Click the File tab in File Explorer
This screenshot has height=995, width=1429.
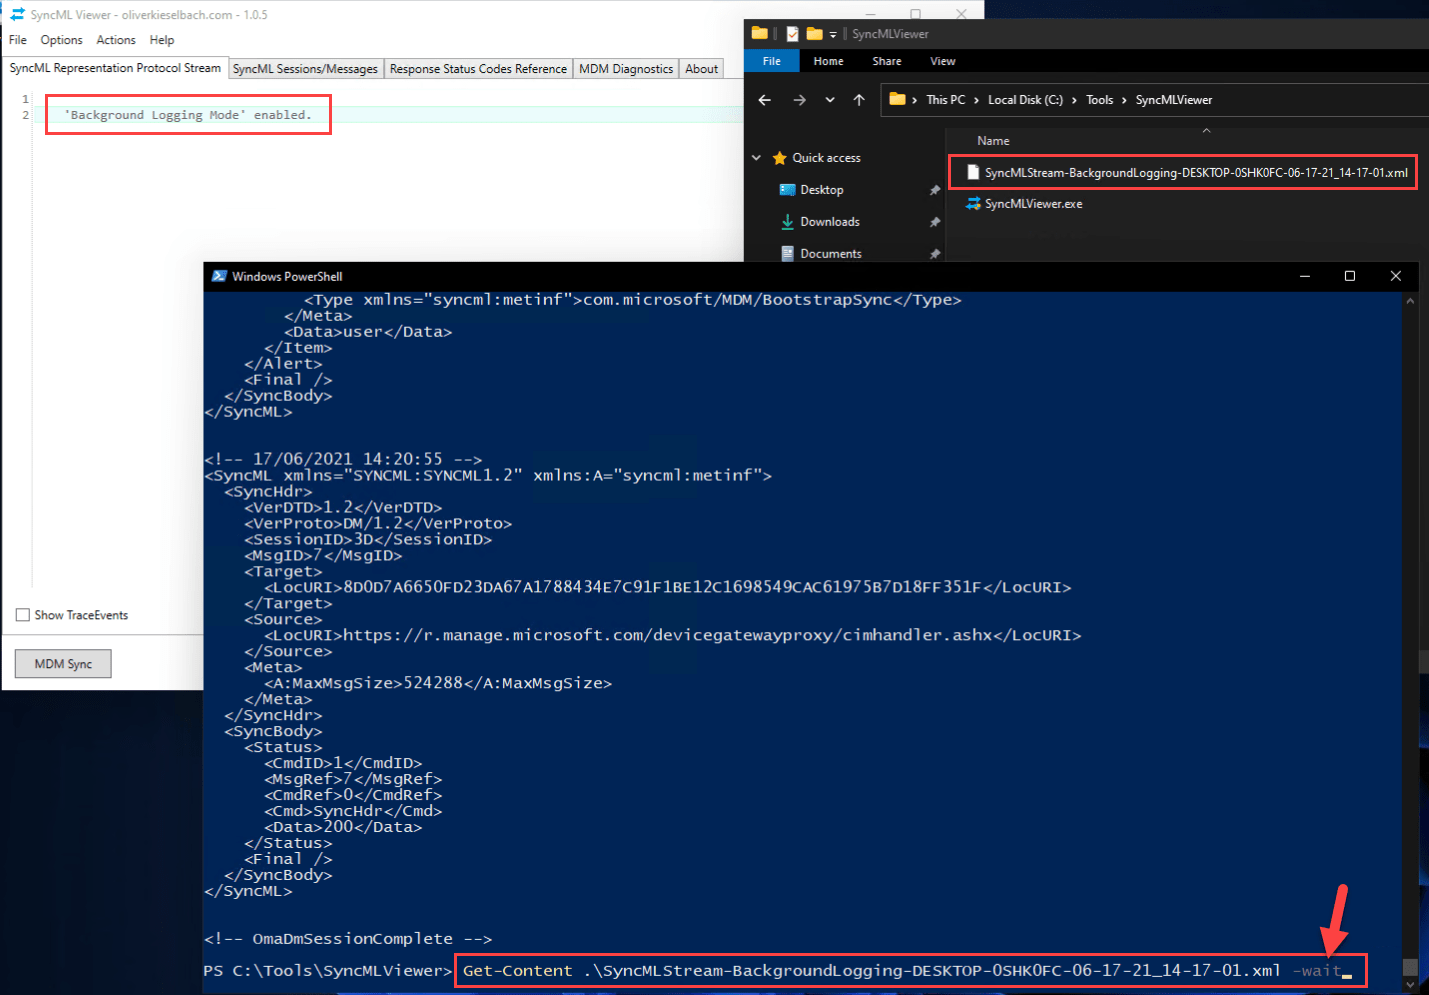[771, 61]
